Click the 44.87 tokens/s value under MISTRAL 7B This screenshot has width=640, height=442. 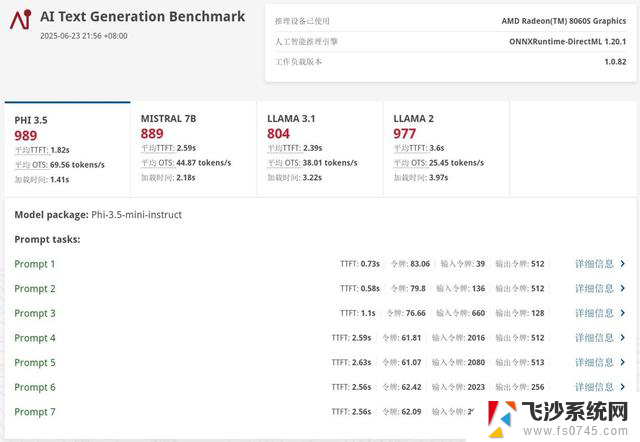click(x=204, y=163)
